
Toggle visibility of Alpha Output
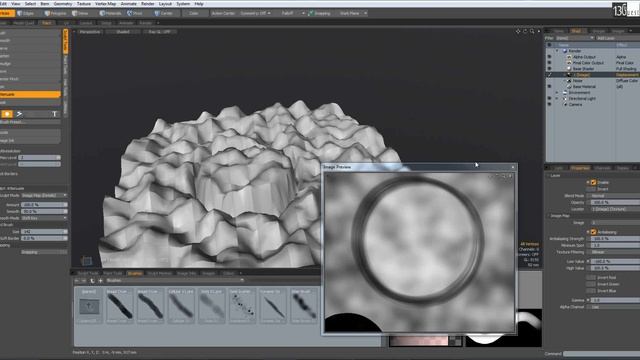549,57
